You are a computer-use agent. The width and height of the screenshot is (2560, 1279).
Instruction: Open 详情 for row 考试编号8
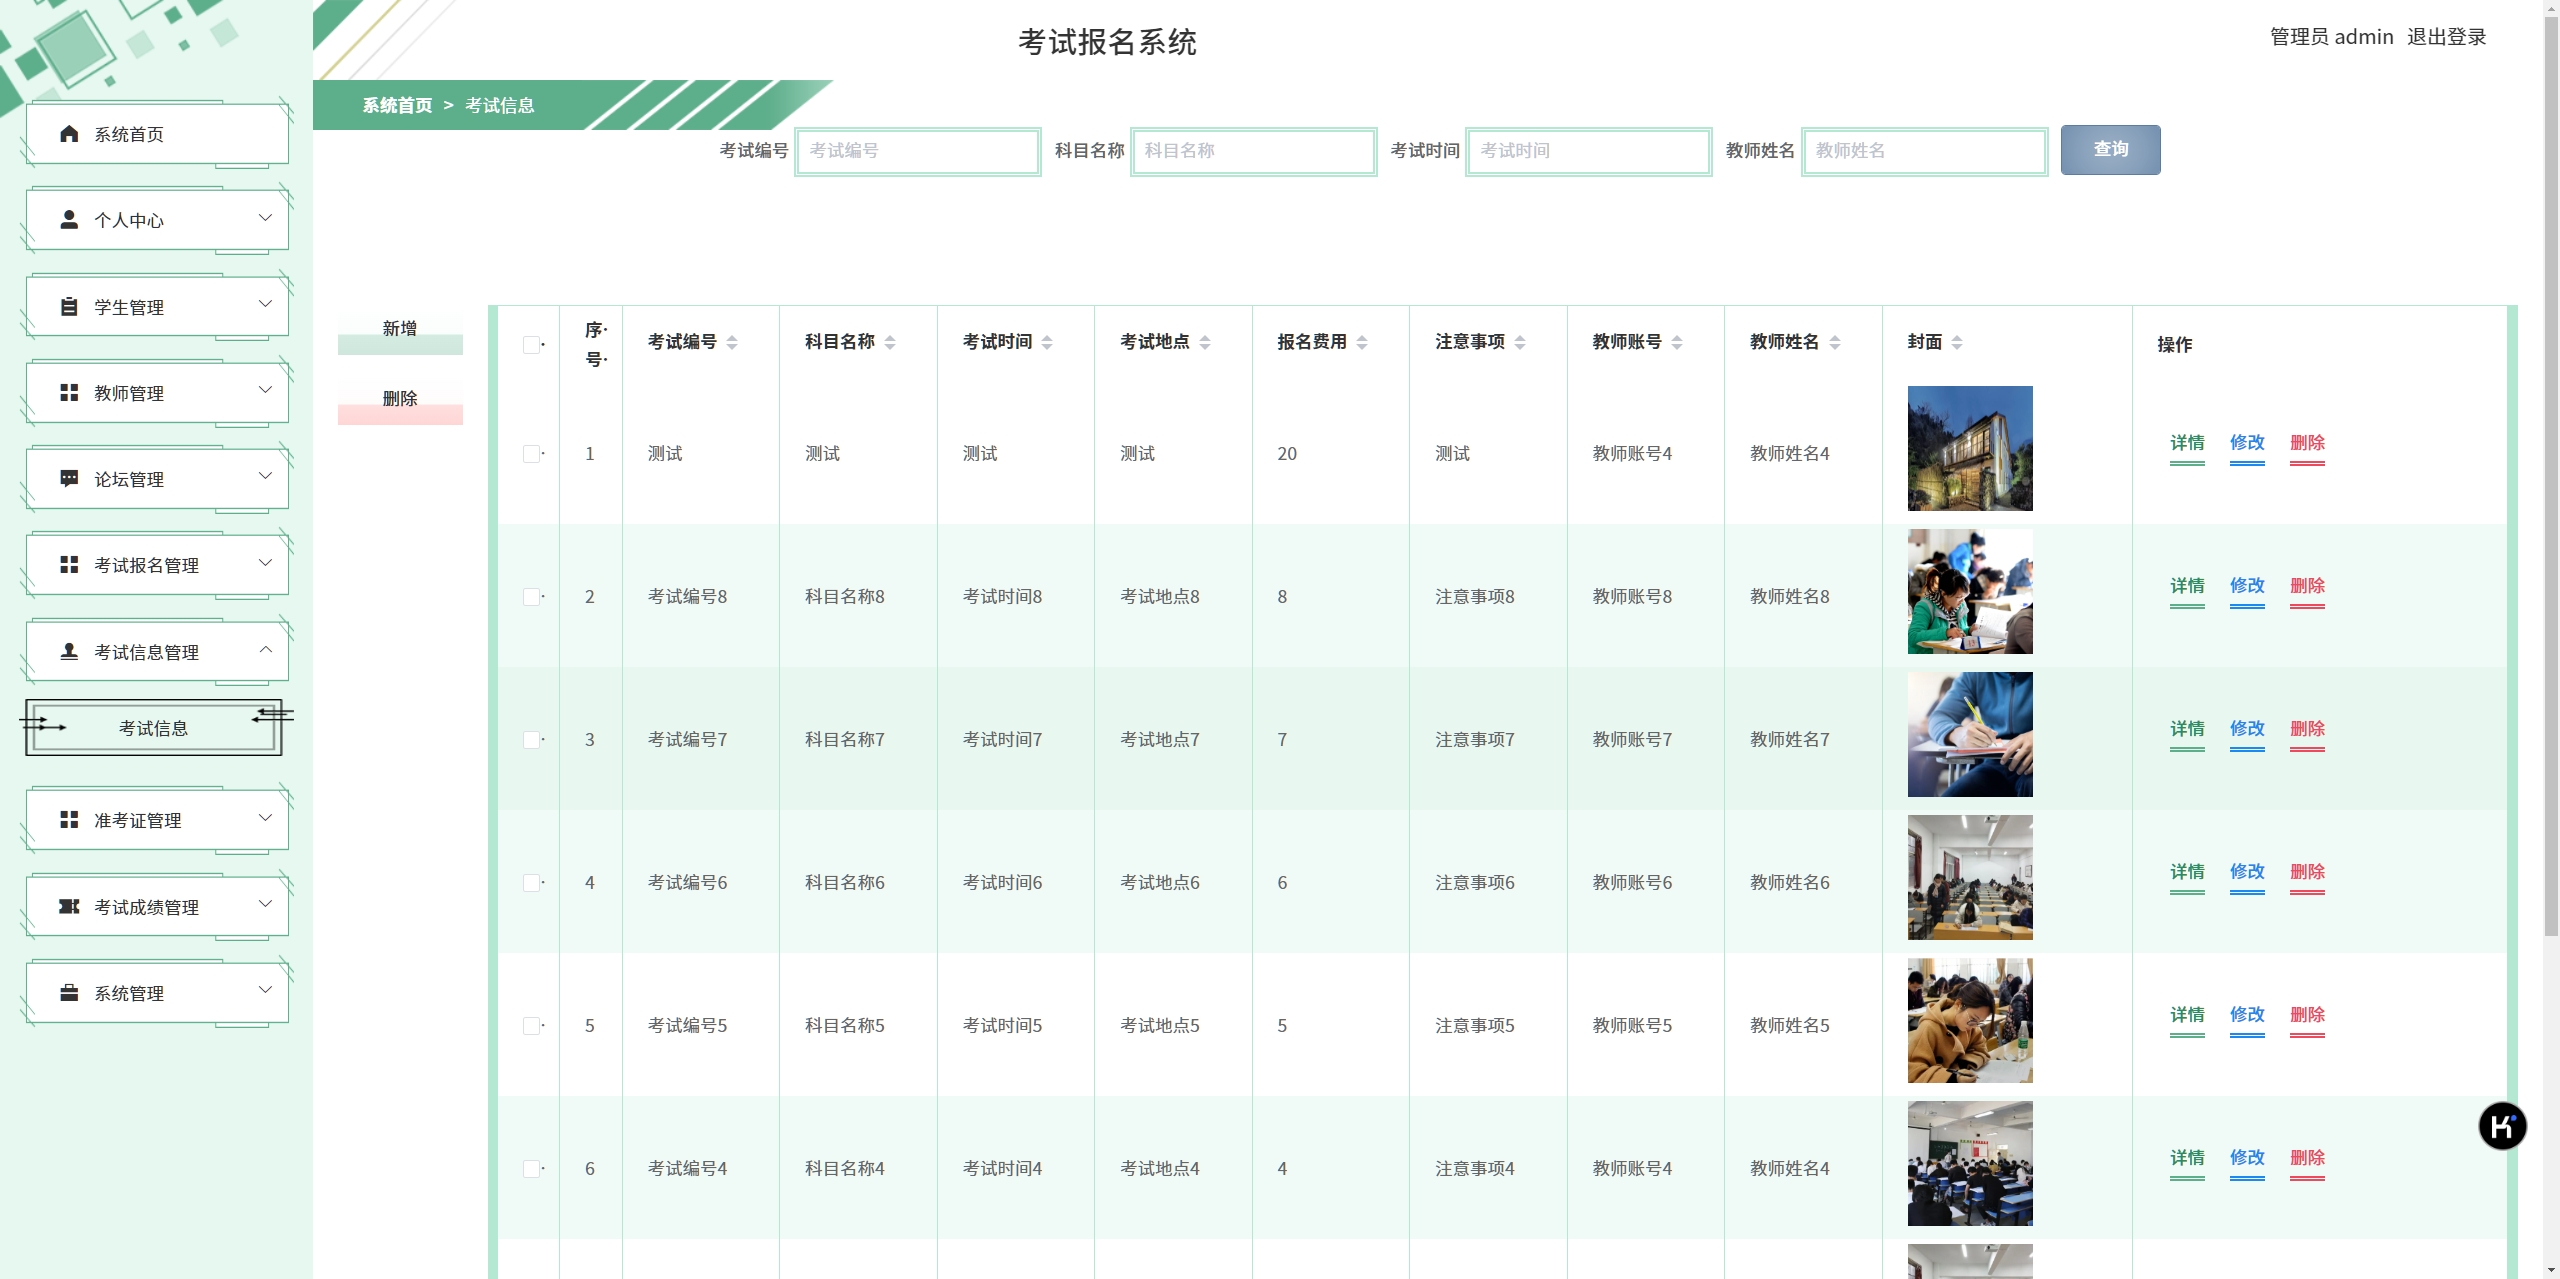pos(2187,586)
